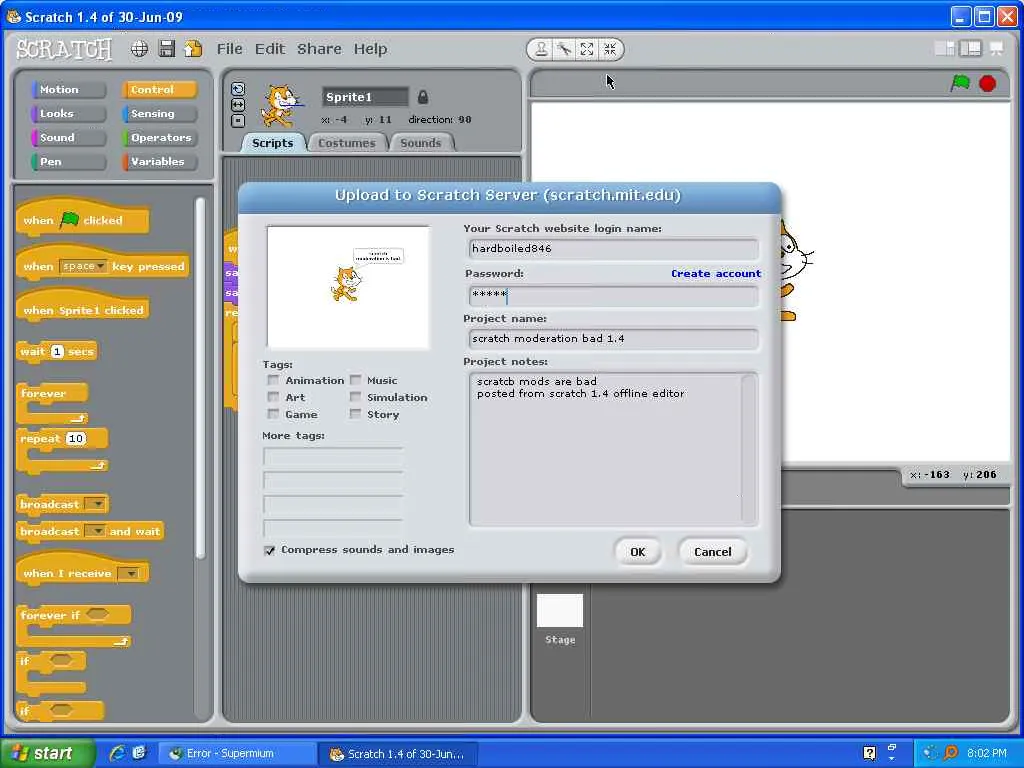The height and width of the screenshot is (768, 1024).
Task: Select the delete scissors tool
Action: 564,49
